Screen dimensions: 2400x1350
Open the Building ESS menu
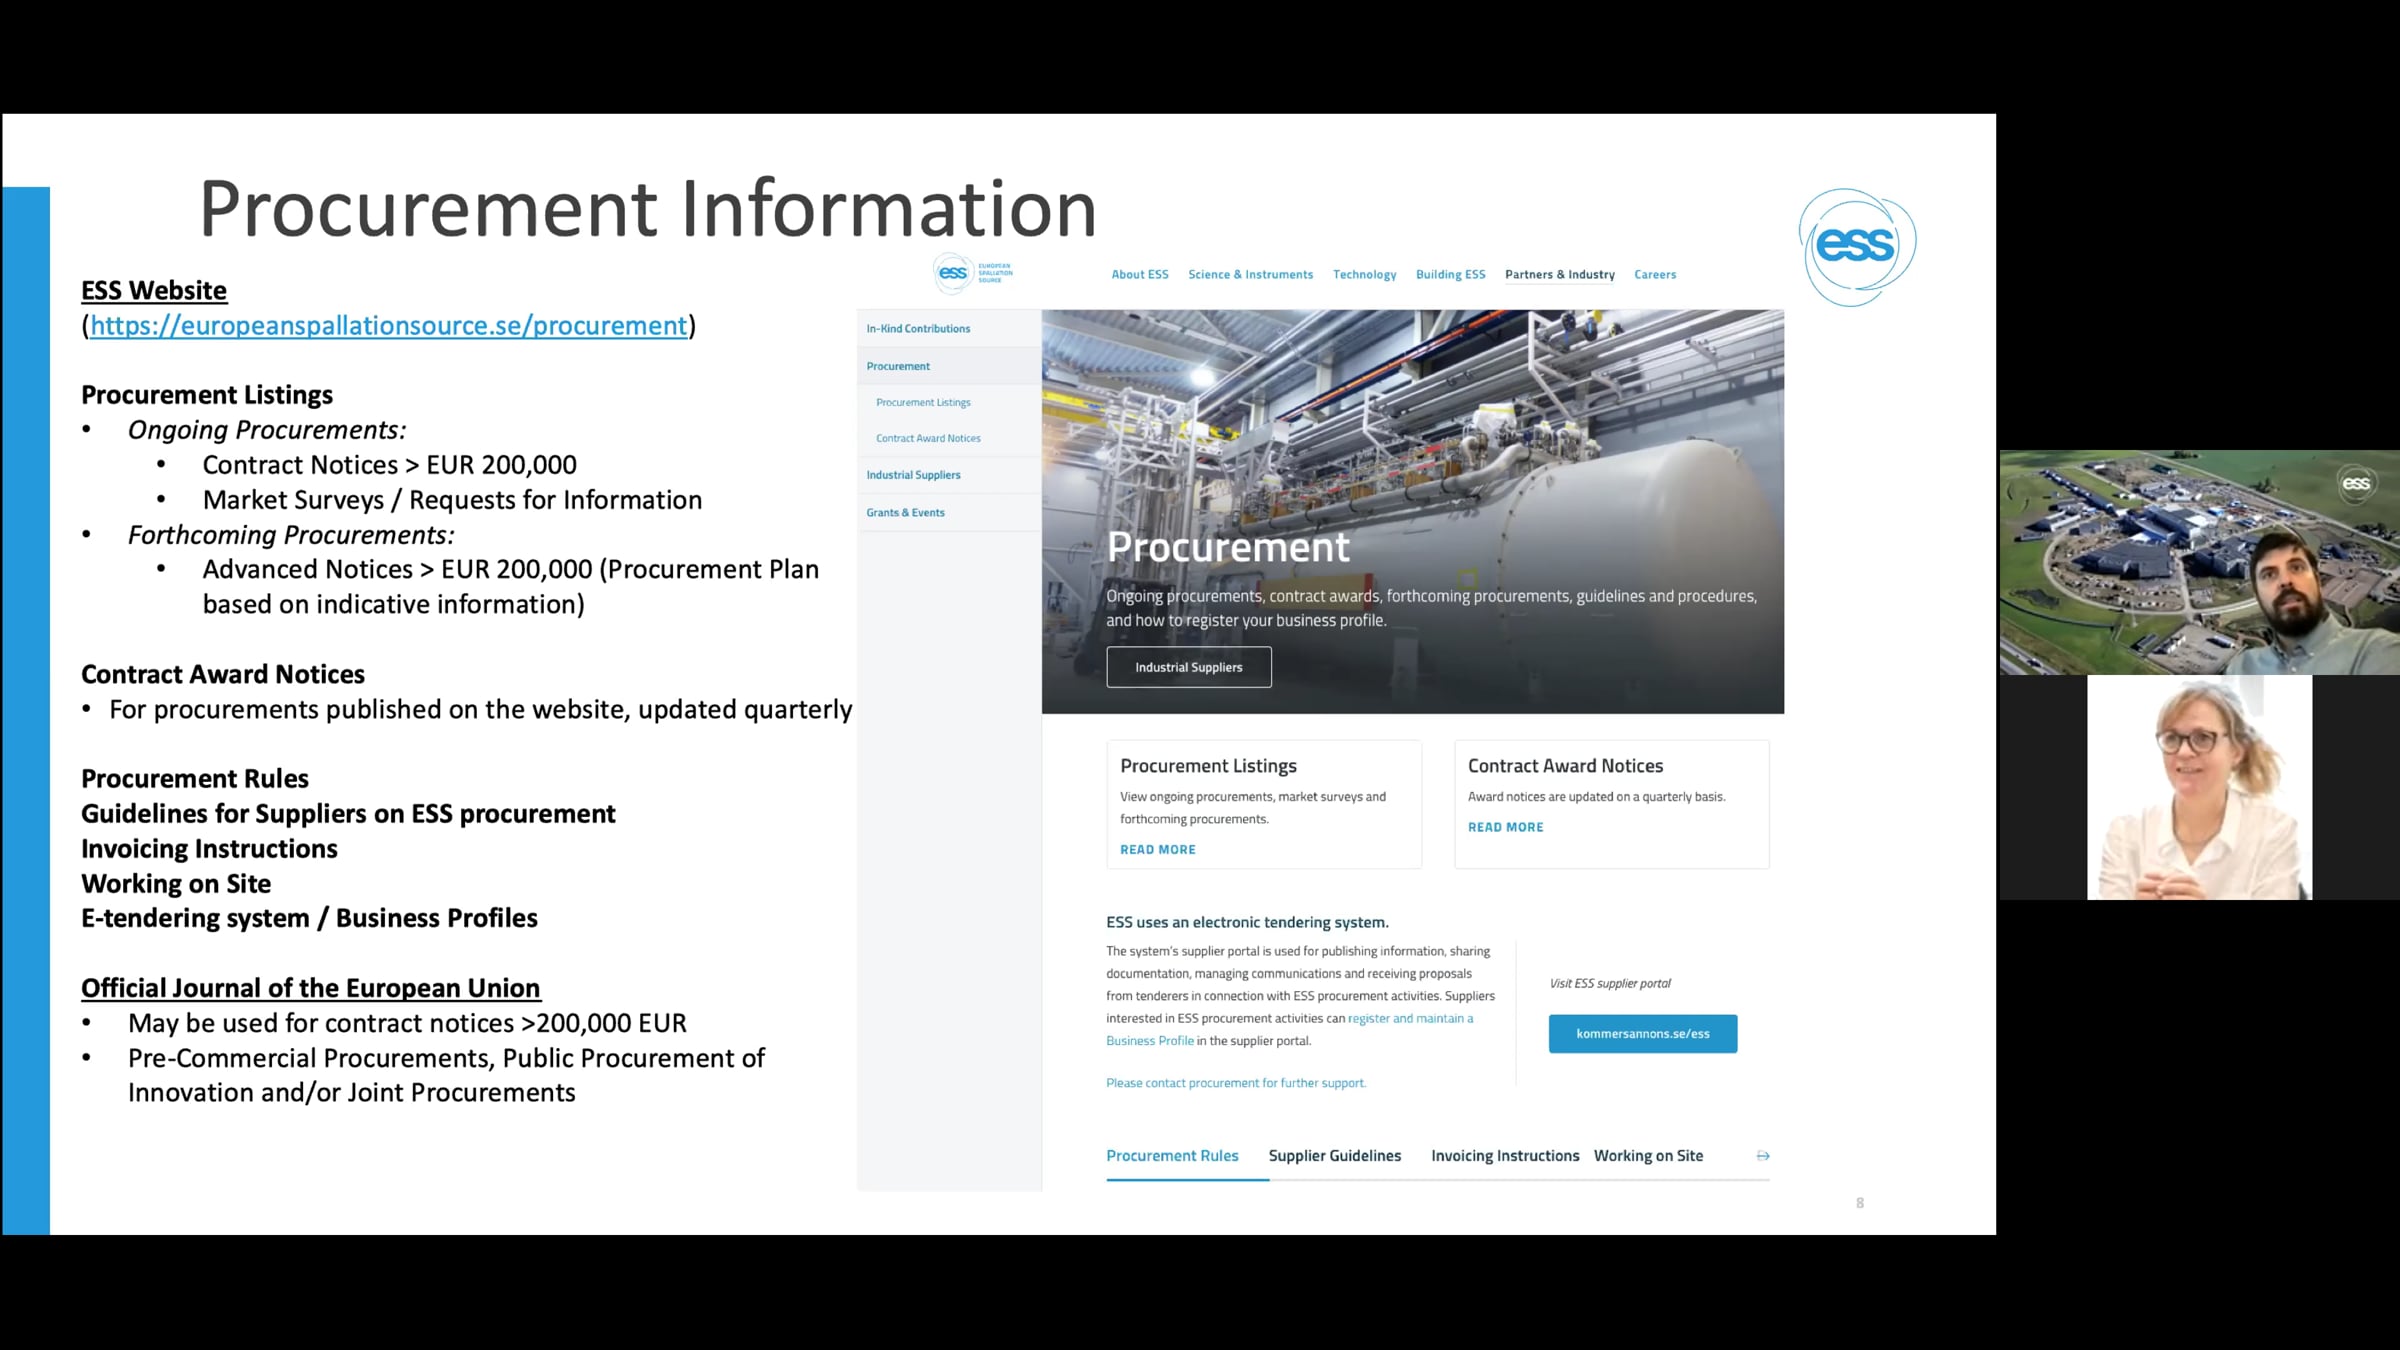point(1450,274)
